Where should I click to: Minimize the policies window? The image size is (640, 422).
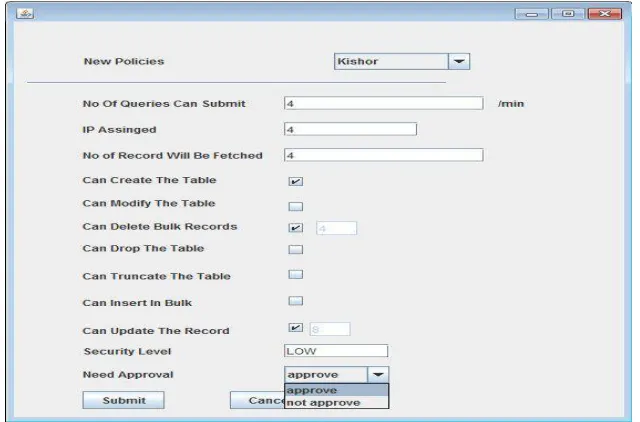(531, 14)
